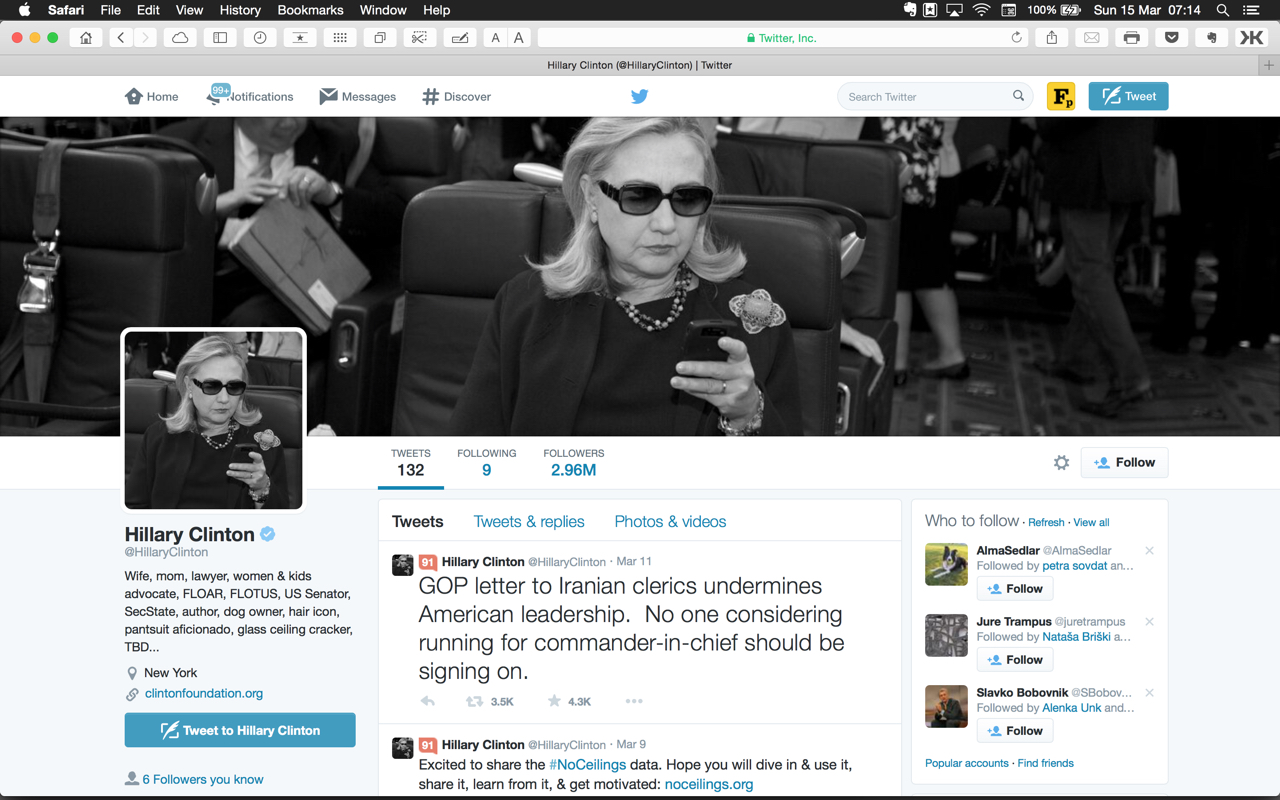
Task: Open Wi-Fi status menu
Action: coord(982,10)
